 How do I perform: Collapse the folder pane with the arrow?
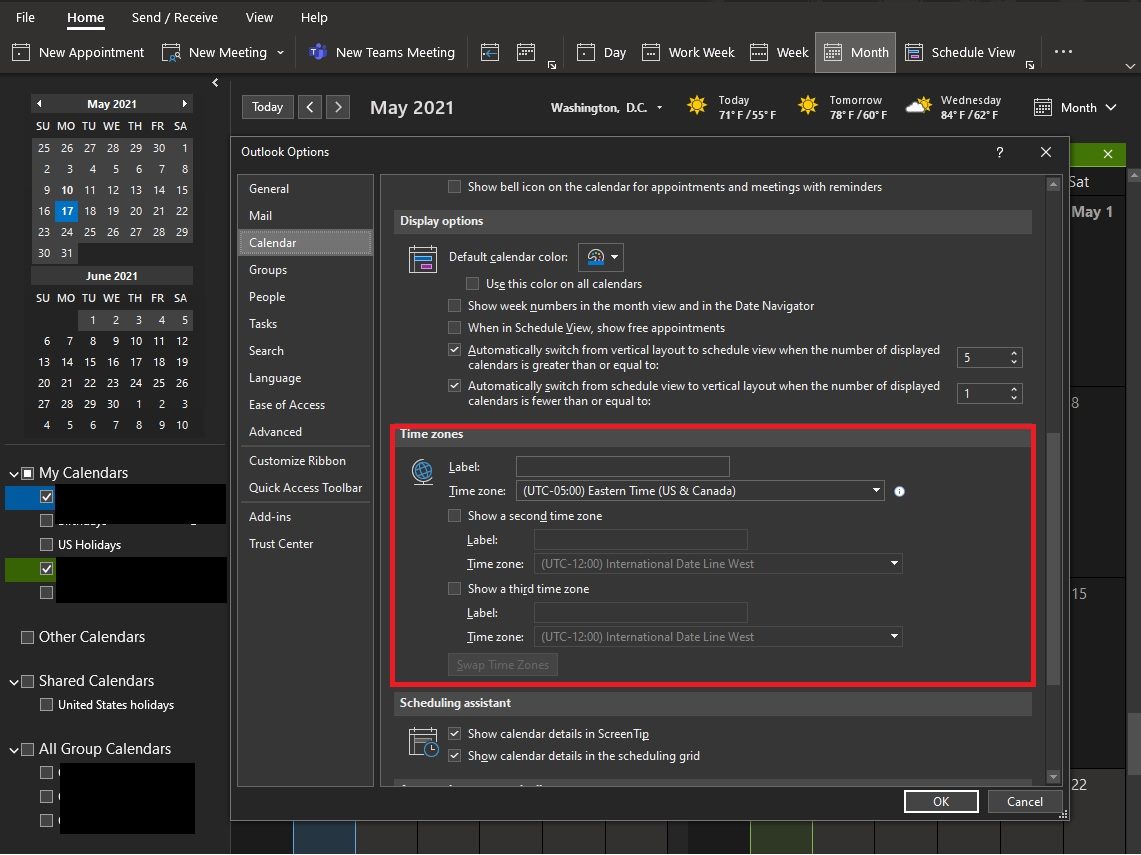pos(215,82)
